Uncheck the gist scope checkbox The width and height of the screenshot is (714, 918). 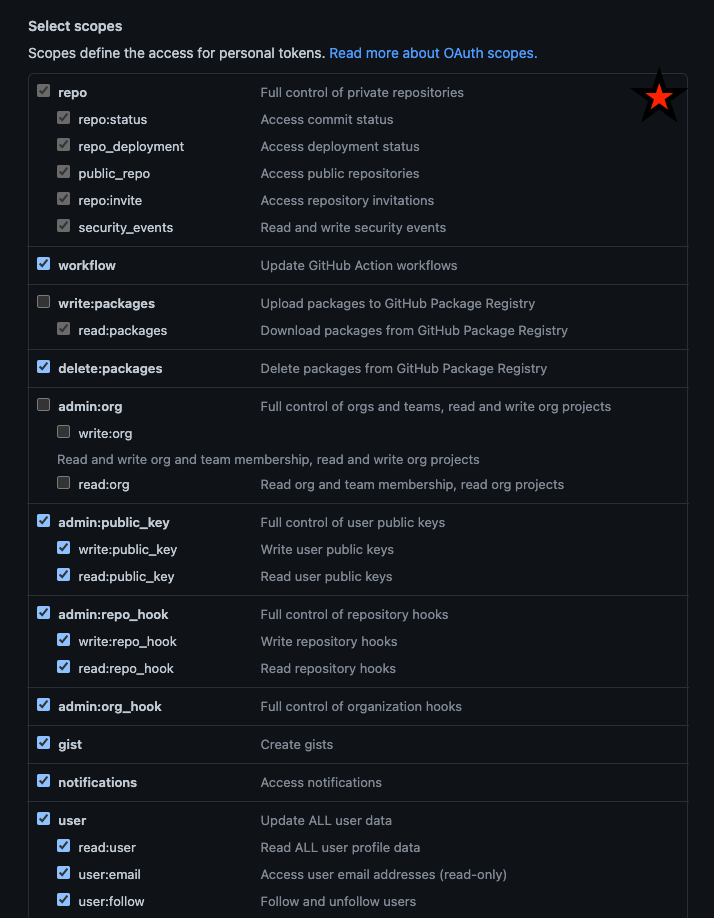pos(43,742)
